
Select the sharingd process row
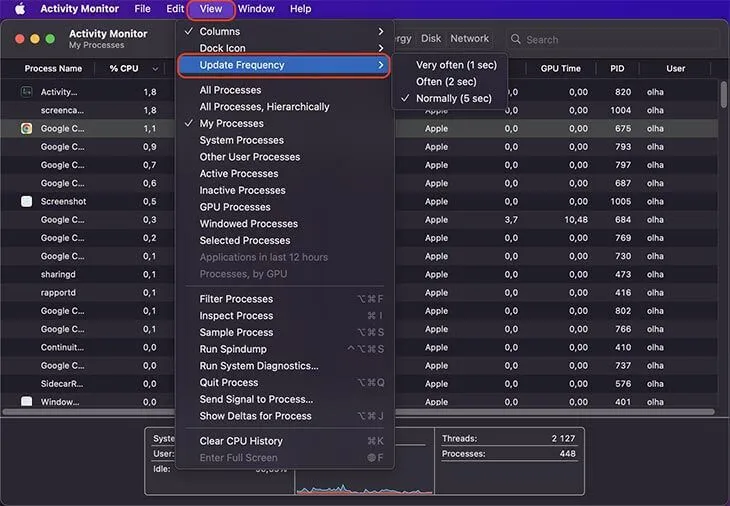(358, 274)
